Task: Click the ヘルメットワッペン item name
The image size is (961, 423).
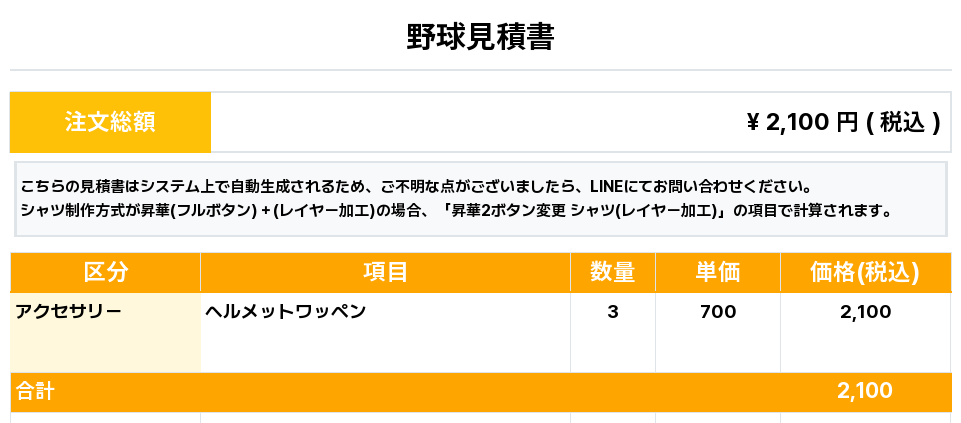Action: click(285, 311)
